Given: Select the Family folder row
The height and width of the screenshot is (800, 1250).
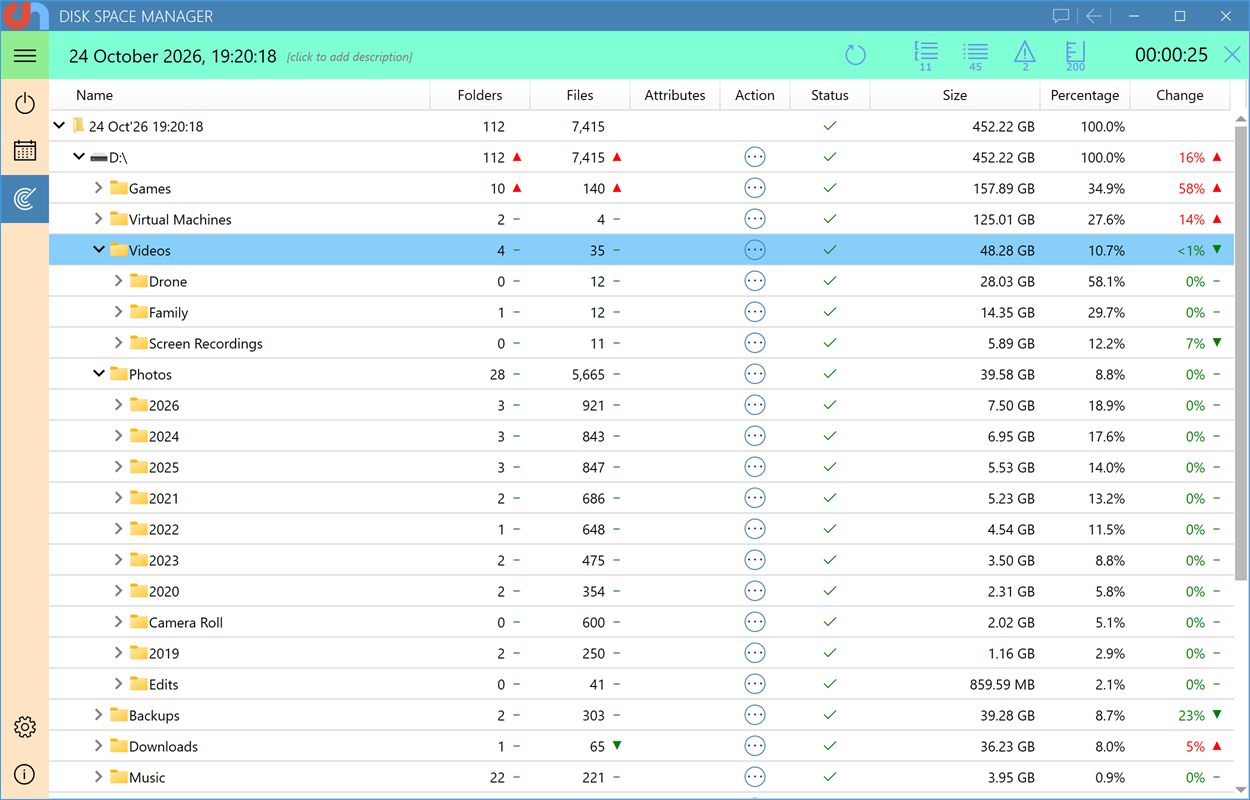Looking at the screenshot, I should [x=641, y=312].
